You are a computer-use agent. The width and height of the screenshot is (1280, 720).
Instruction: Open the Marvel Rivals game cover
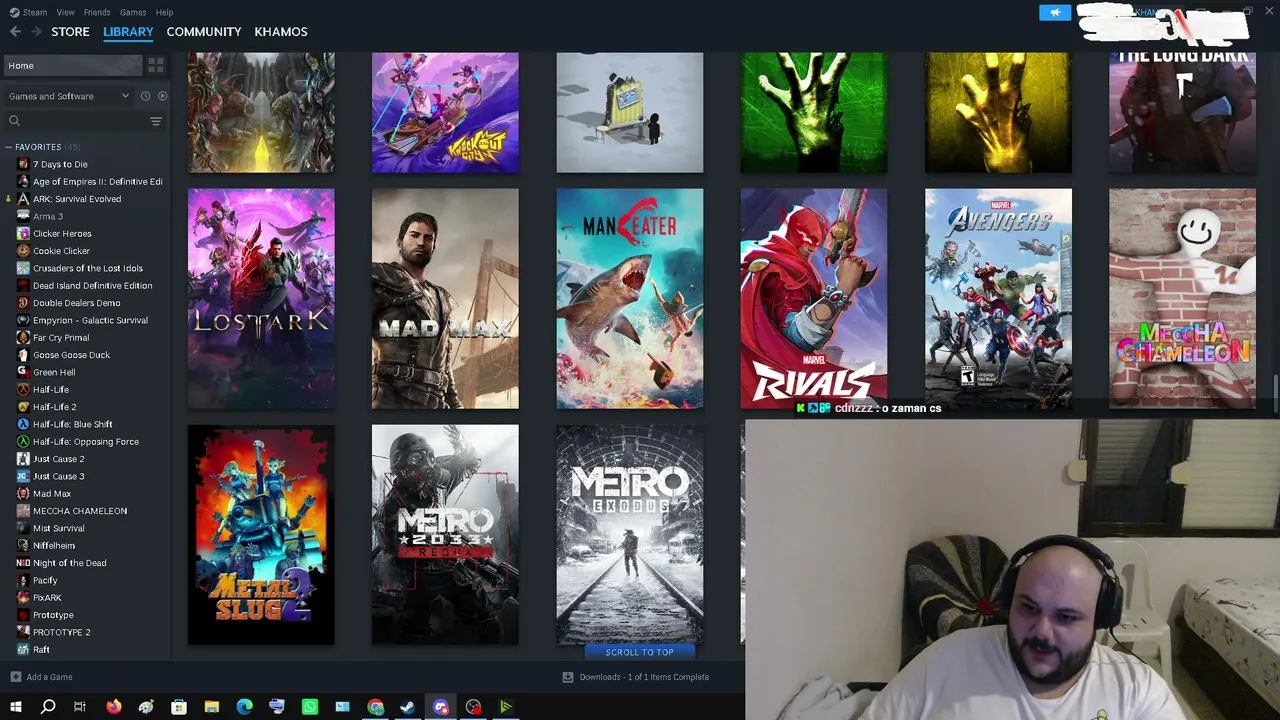tap(814, 298)
